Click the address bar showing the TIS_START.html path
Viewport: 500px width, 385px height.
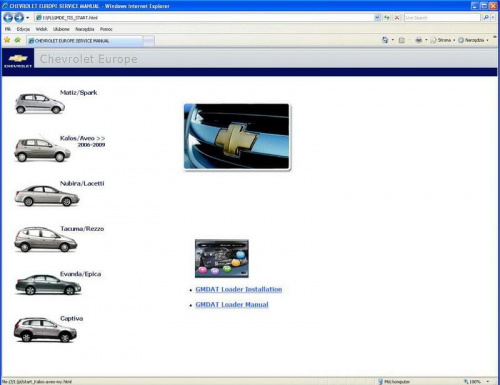[x=204, y=17]
